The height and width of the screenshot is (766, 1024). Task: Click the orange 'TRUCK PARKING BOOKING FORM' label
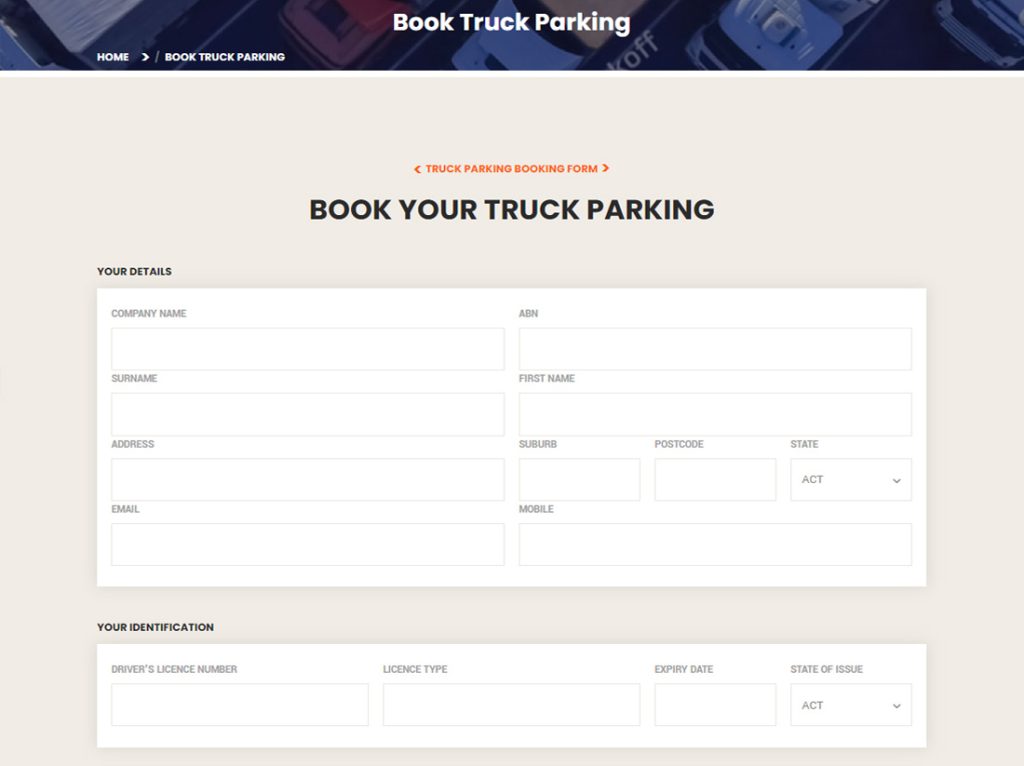click(511, 168)
